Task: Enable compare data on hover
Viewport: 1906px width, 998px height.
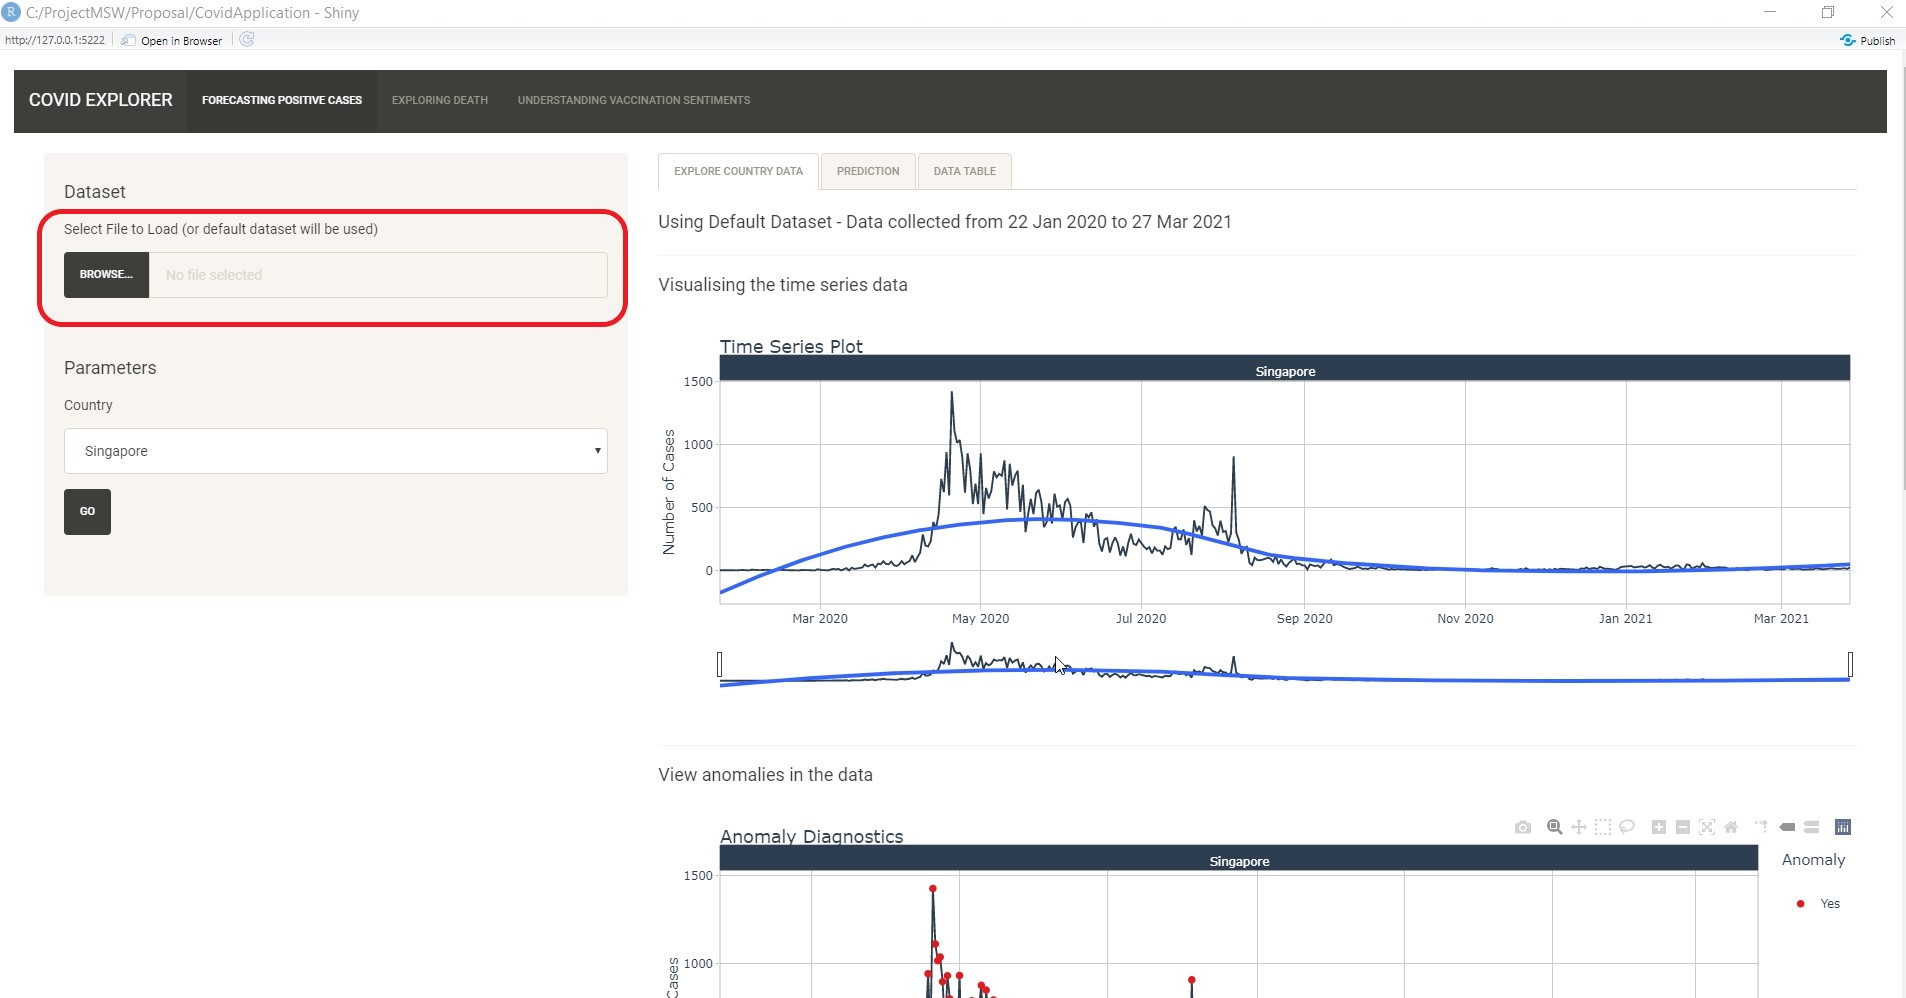Action: point(1811,827)
